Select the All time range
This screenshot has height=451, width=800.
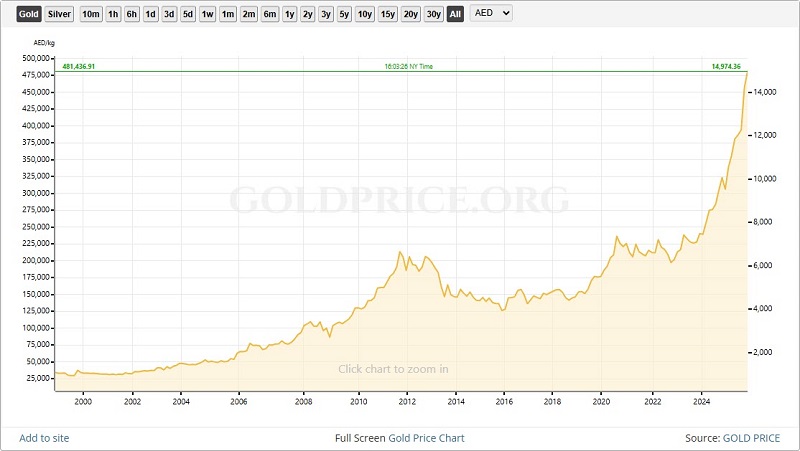click(455, 14)
